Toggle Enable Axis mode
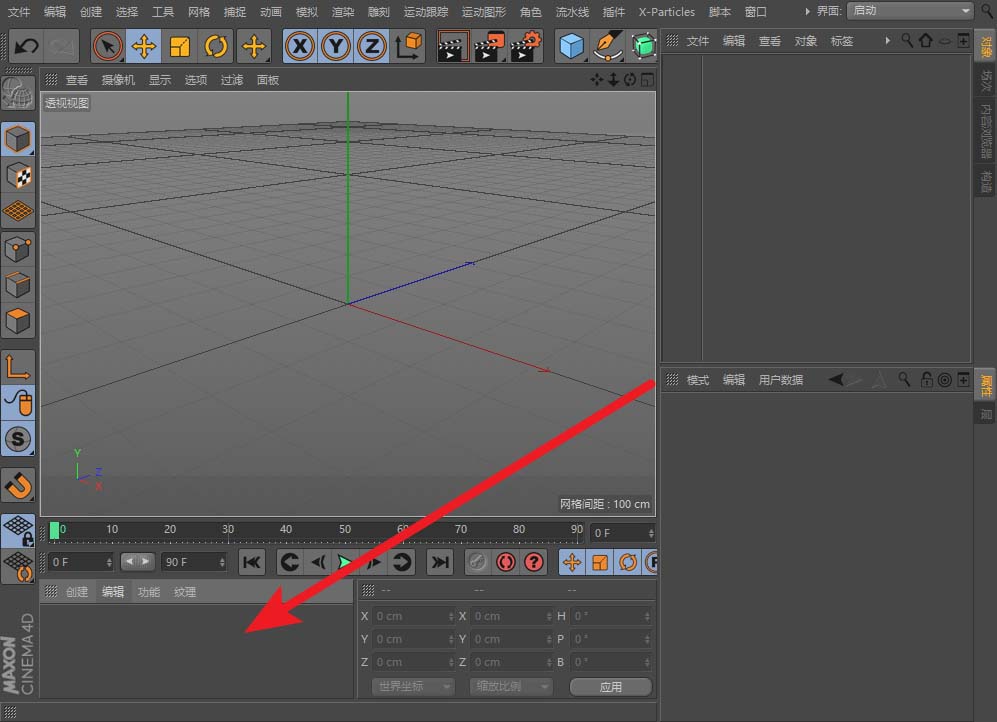This screenshot has height=722, width=997. pyautogui.click(x=18, y=367)
